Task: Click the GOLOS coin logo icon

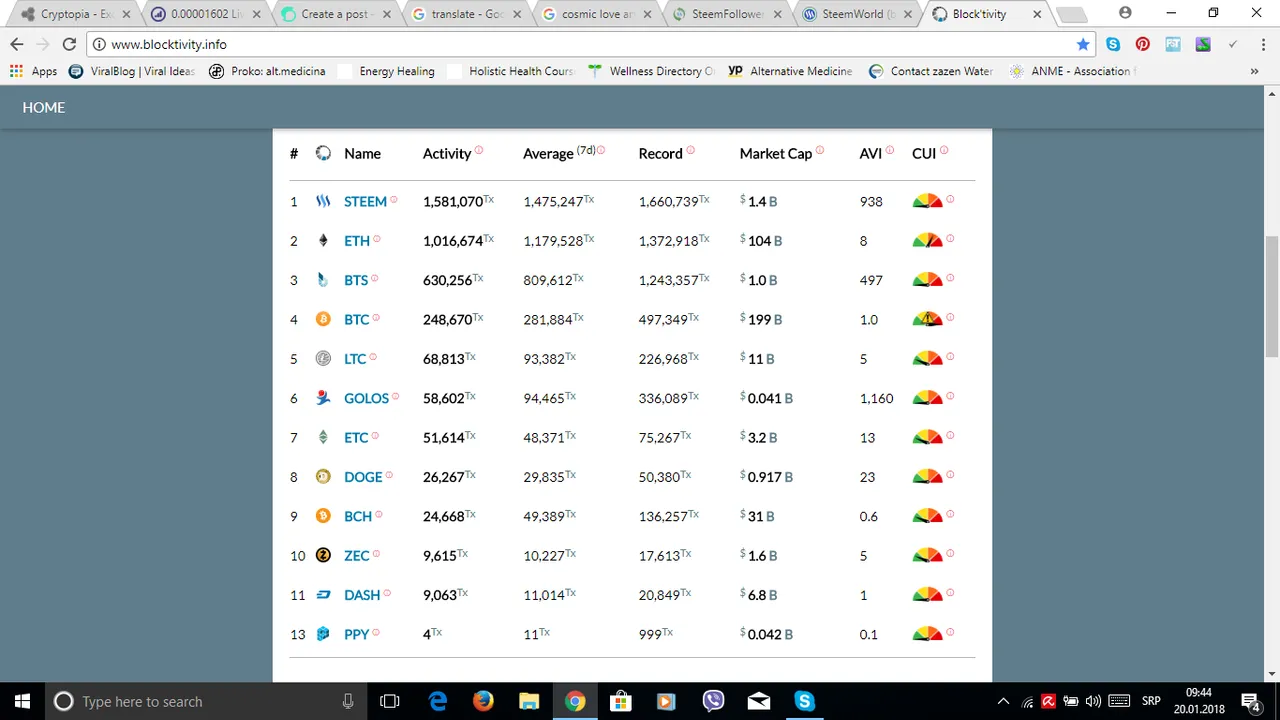Action: tap(323, 398)
